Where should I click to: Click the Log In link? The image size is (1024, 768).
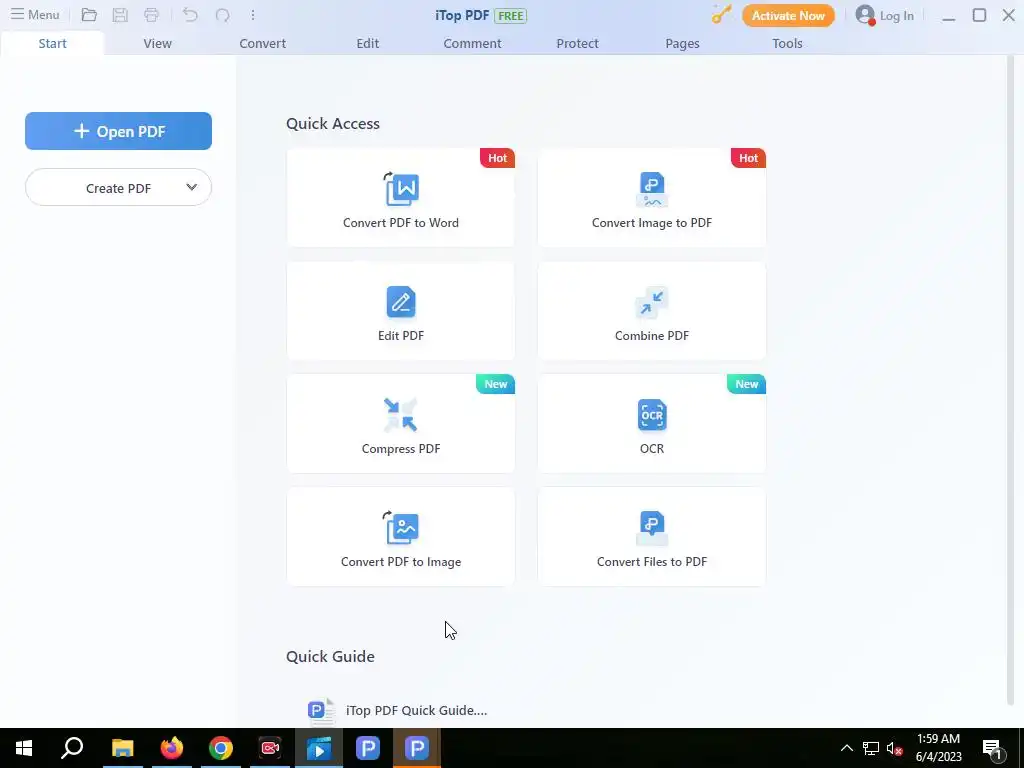(897, 16)
